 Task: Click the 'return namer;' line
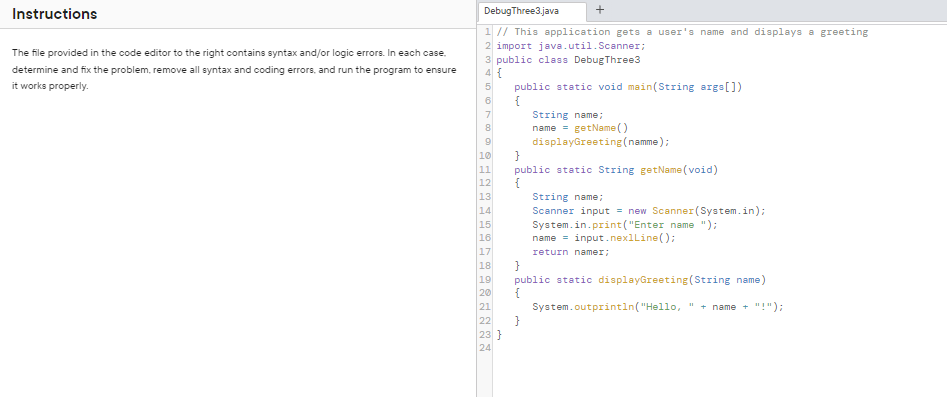click(571, 252)
